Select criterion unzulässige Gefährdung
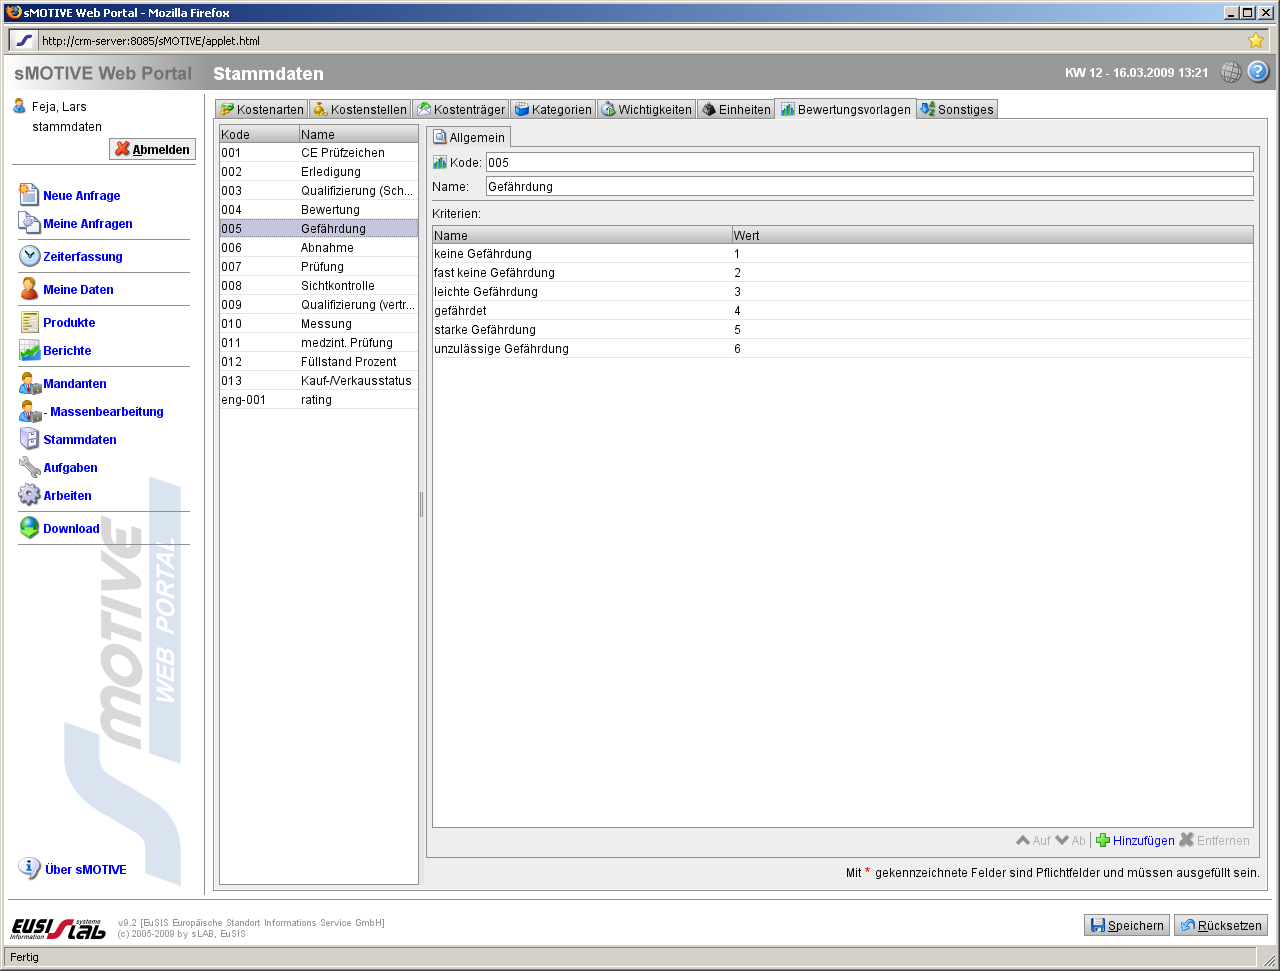 click(x=843, y=349)
